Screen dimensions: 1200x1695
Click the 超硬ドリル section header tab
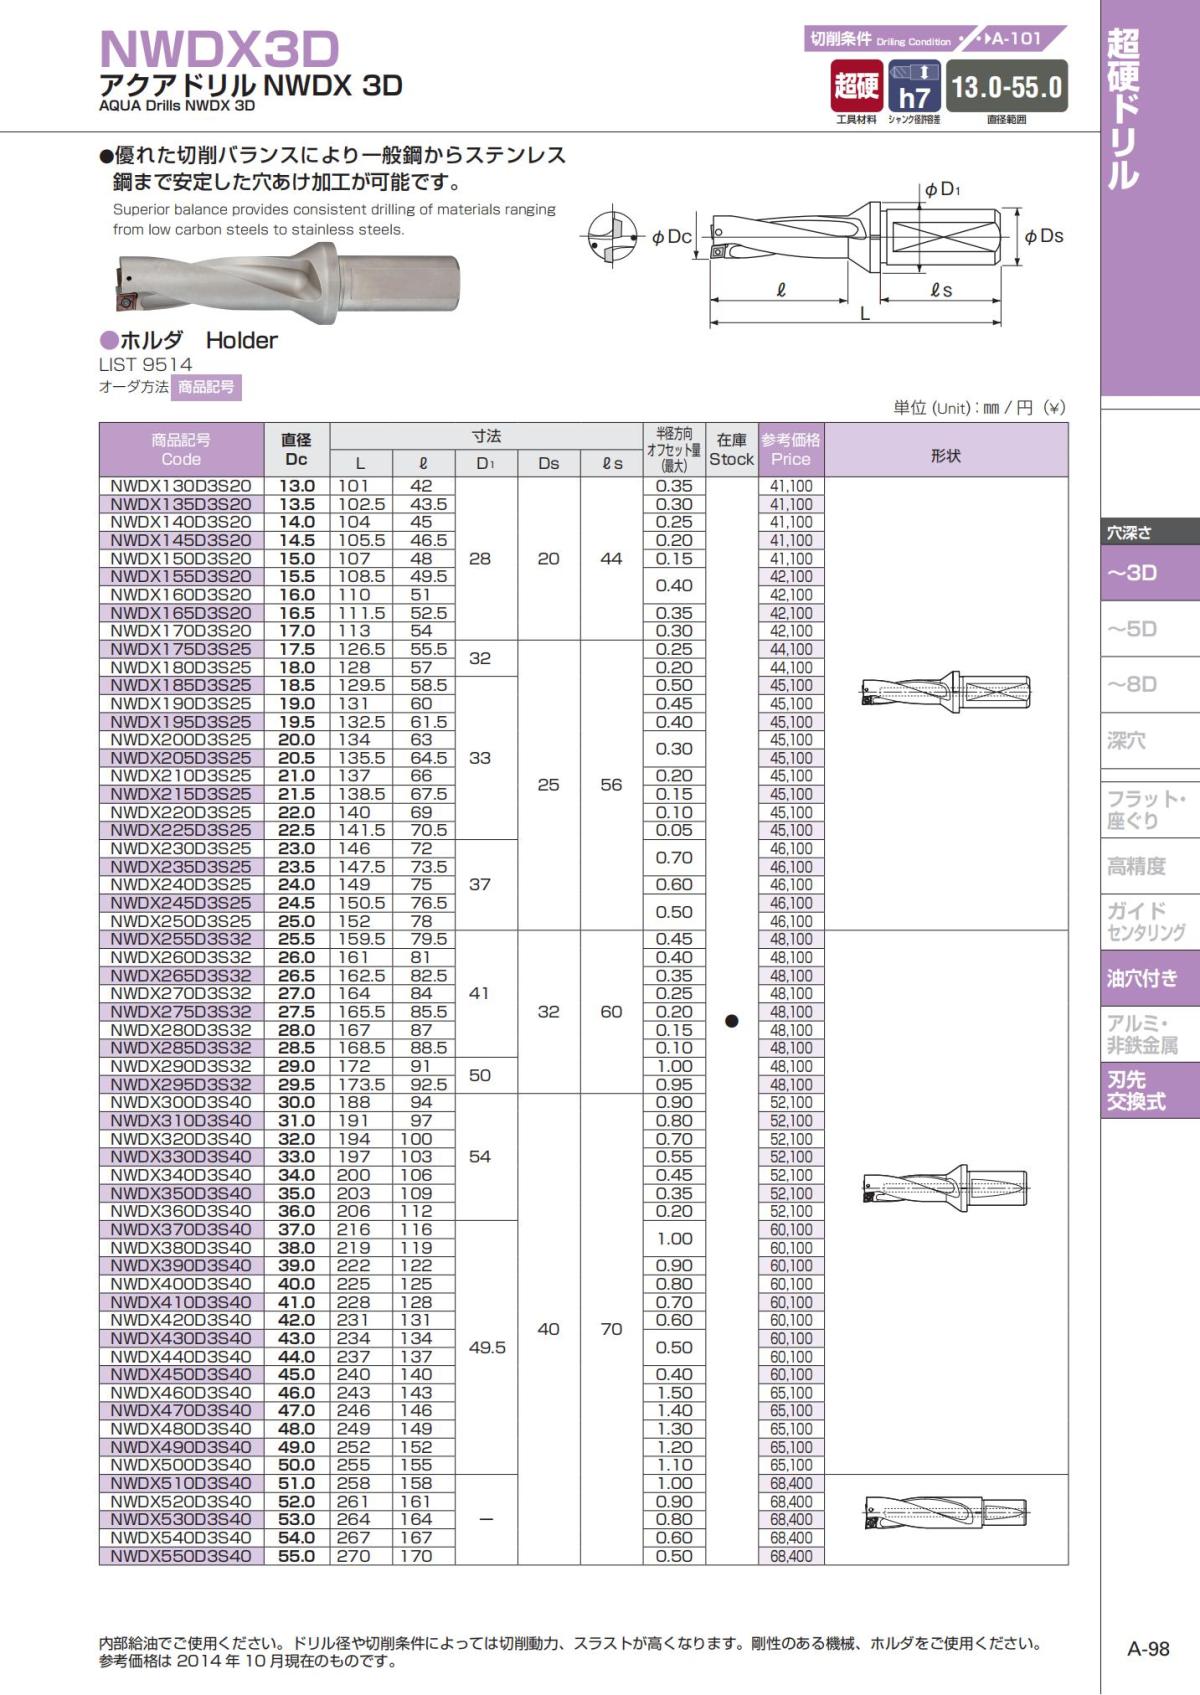click(x=1150, y=198)
